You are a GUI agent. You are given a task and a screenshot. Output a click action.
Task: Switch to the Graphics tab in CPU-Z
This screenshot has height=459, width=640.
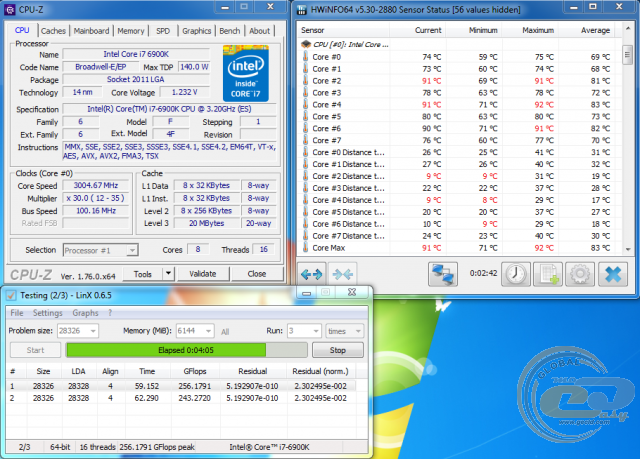point(197,31)
